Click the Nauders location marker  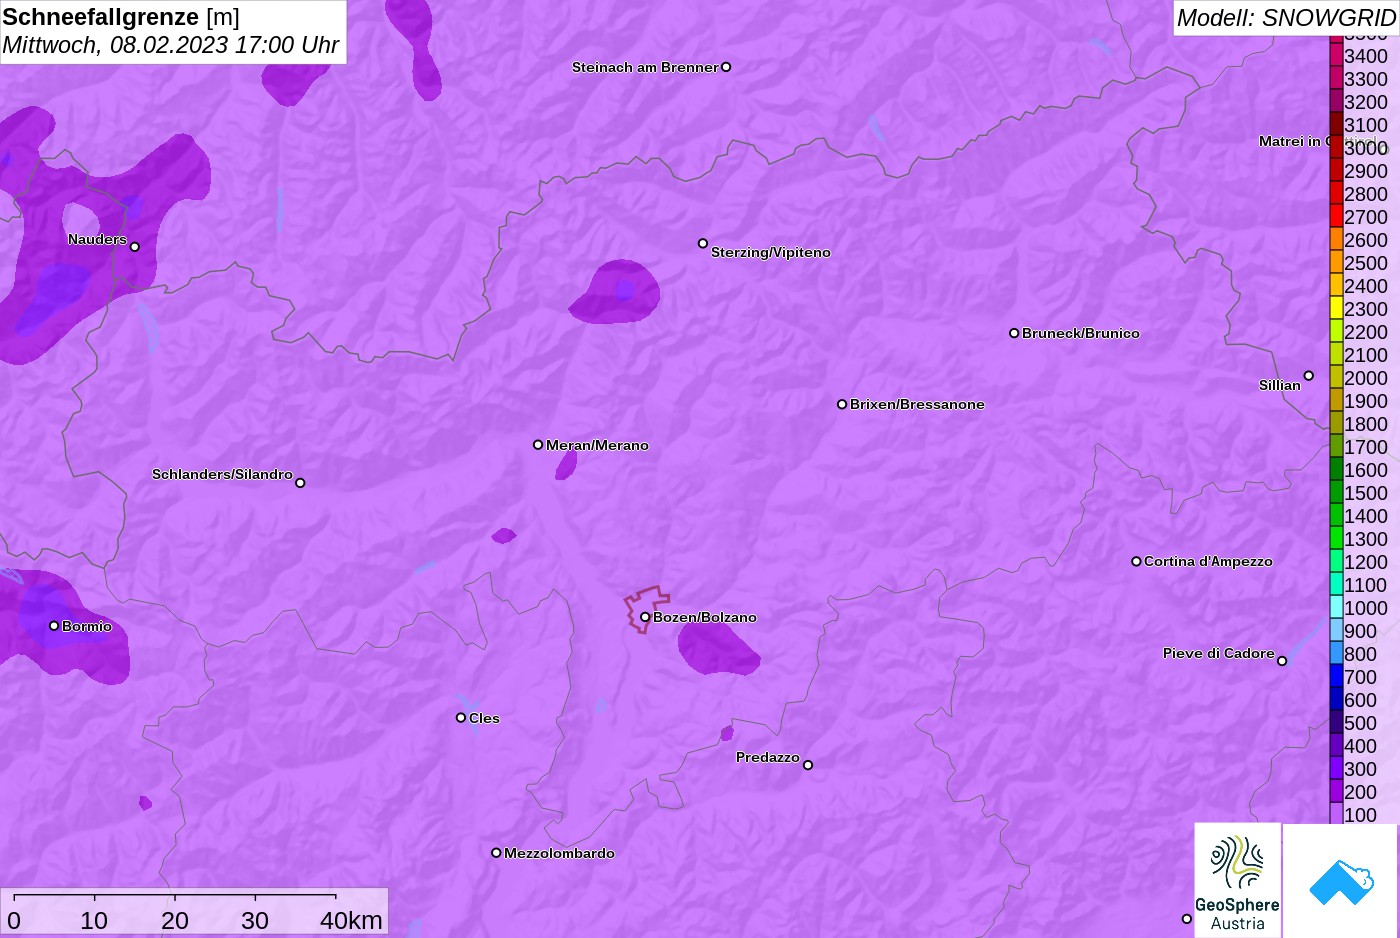tap(134, 247)
